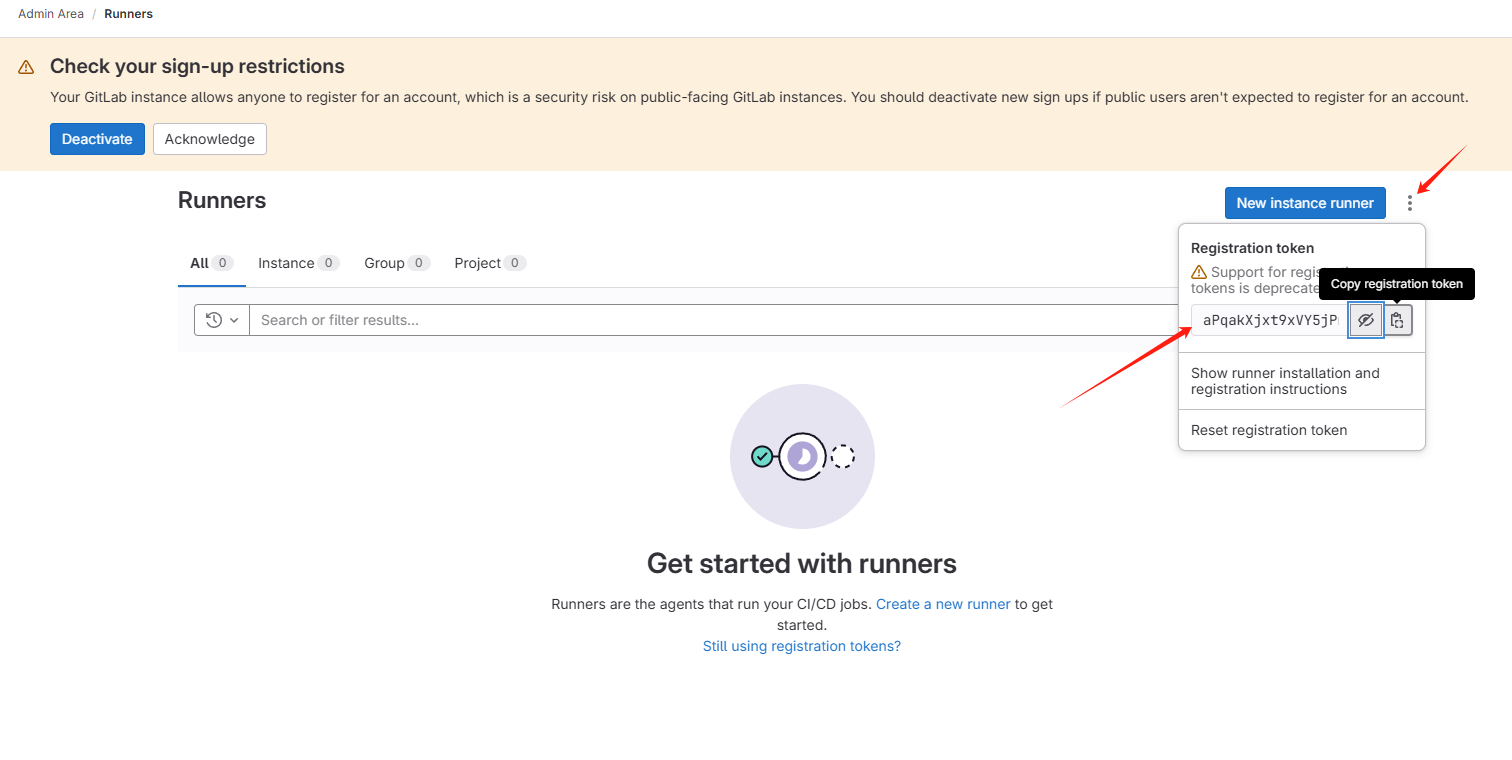Open the runner actions kebab menu
The width and height of the screenshot is (1512, 760).
[1410, 203]
